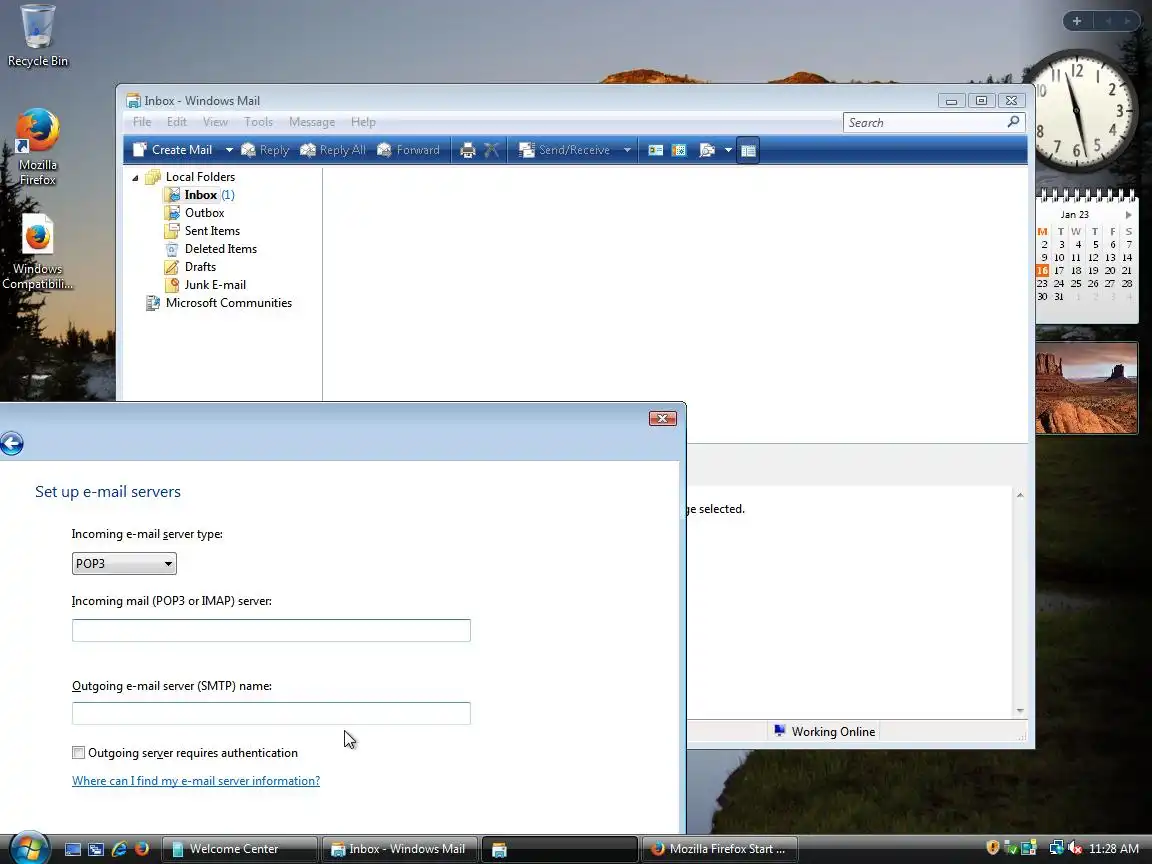
Task: Click the Back arrow in setup wizard
Action: (11, 444)
